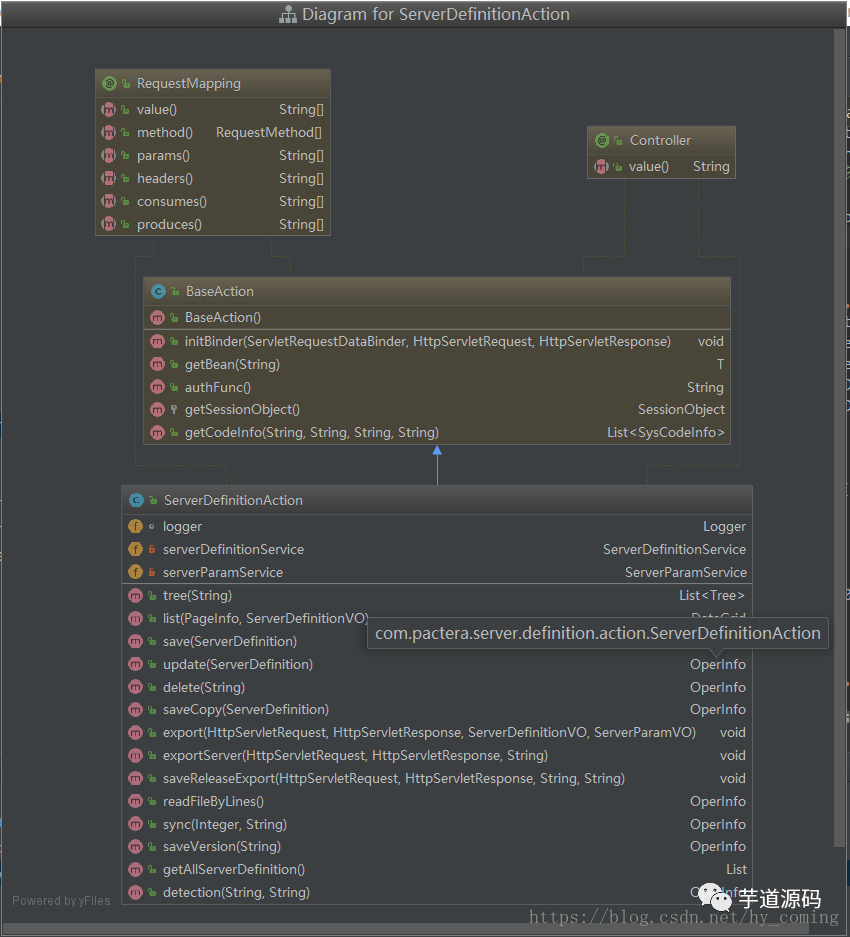The image size is (850, 937).
Task: Select the BaseAction() constructor row
Action: tap(437, 317)
